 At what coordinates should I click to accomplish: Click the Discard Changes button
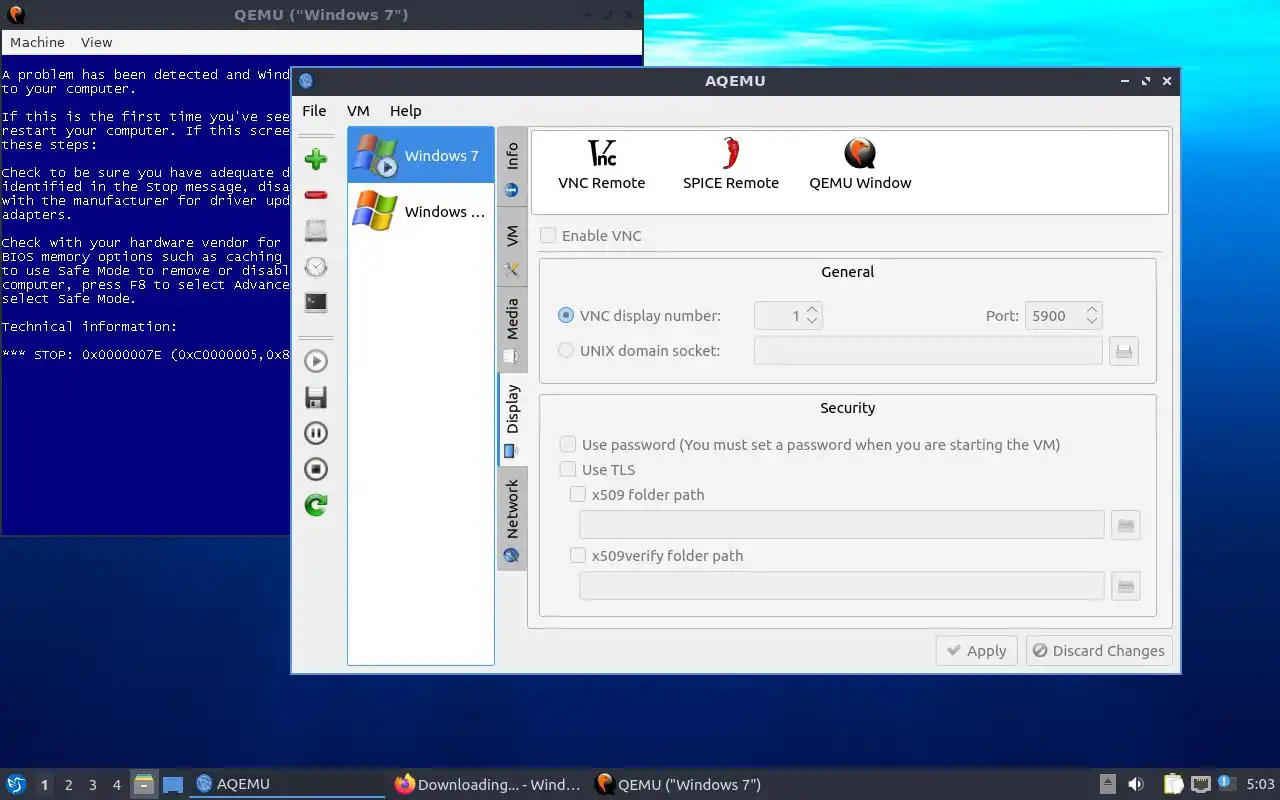click(1099, 651)
